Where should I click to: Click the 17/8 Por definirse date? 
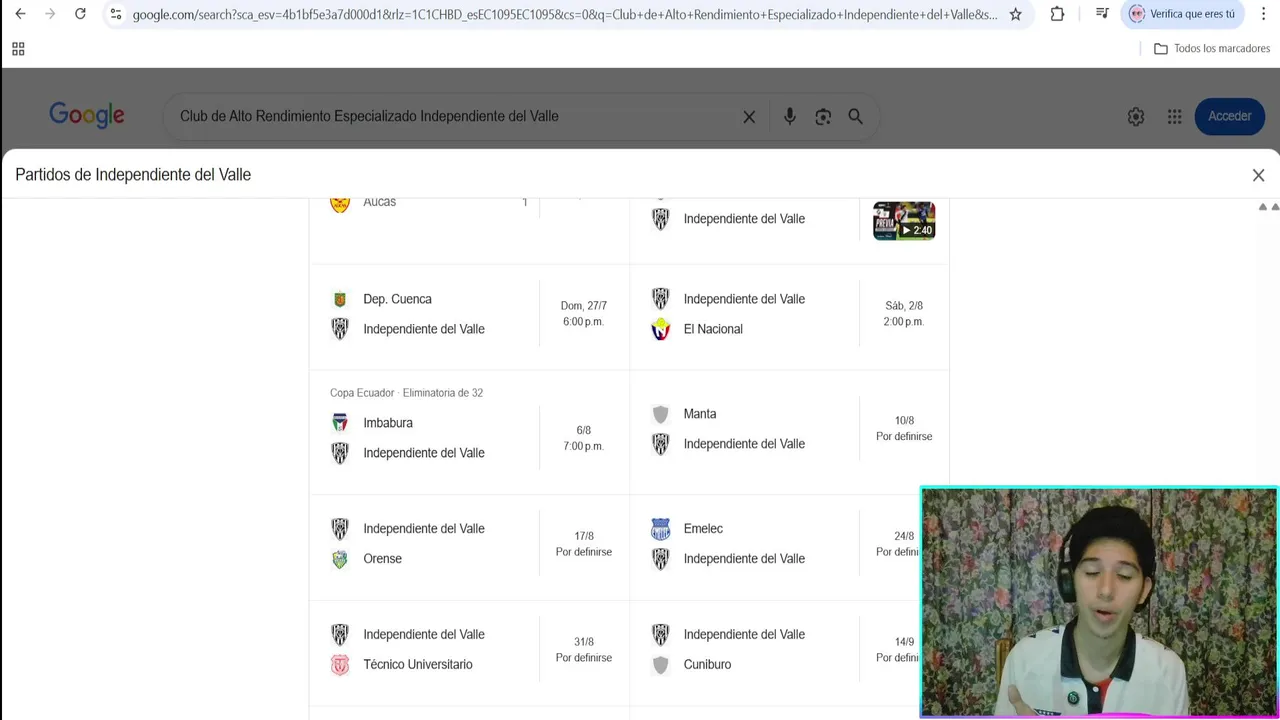(x=584, y=544)
